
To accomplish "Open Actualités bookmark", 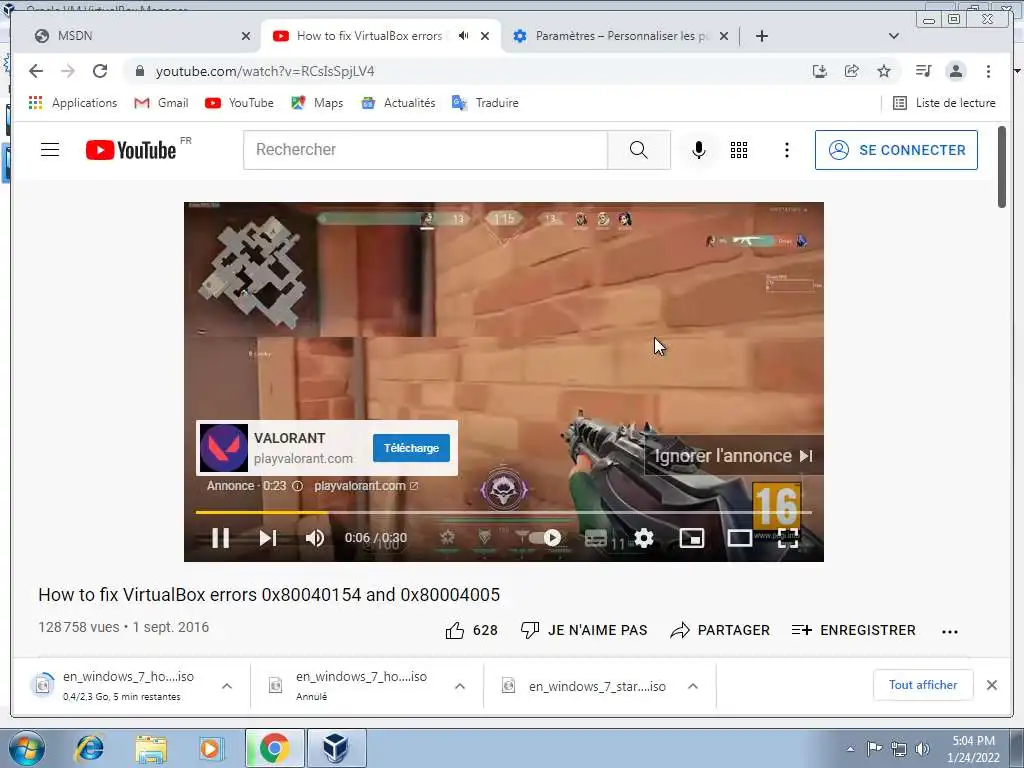I will tap(398, 103).
